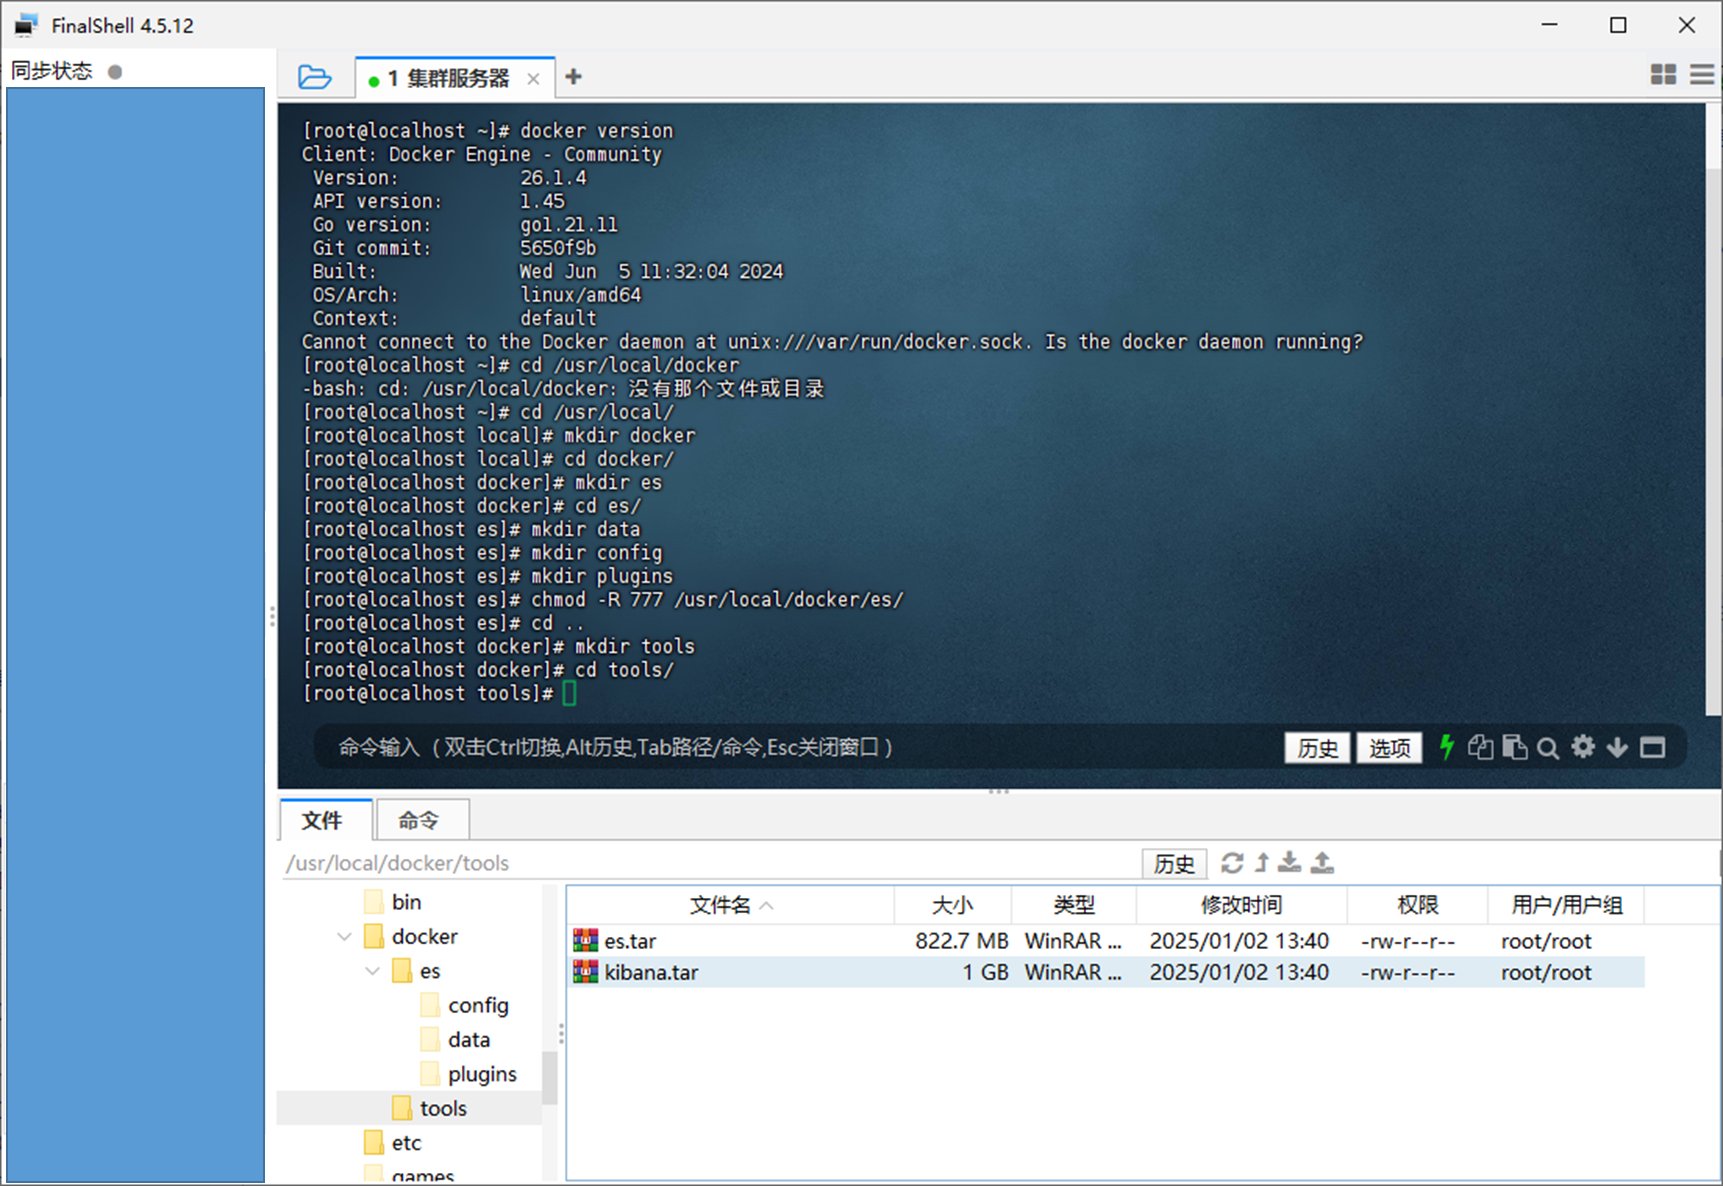Go up to parent directory
The height and width of the screenshot is (1186, 1723).
(1262, 863)
